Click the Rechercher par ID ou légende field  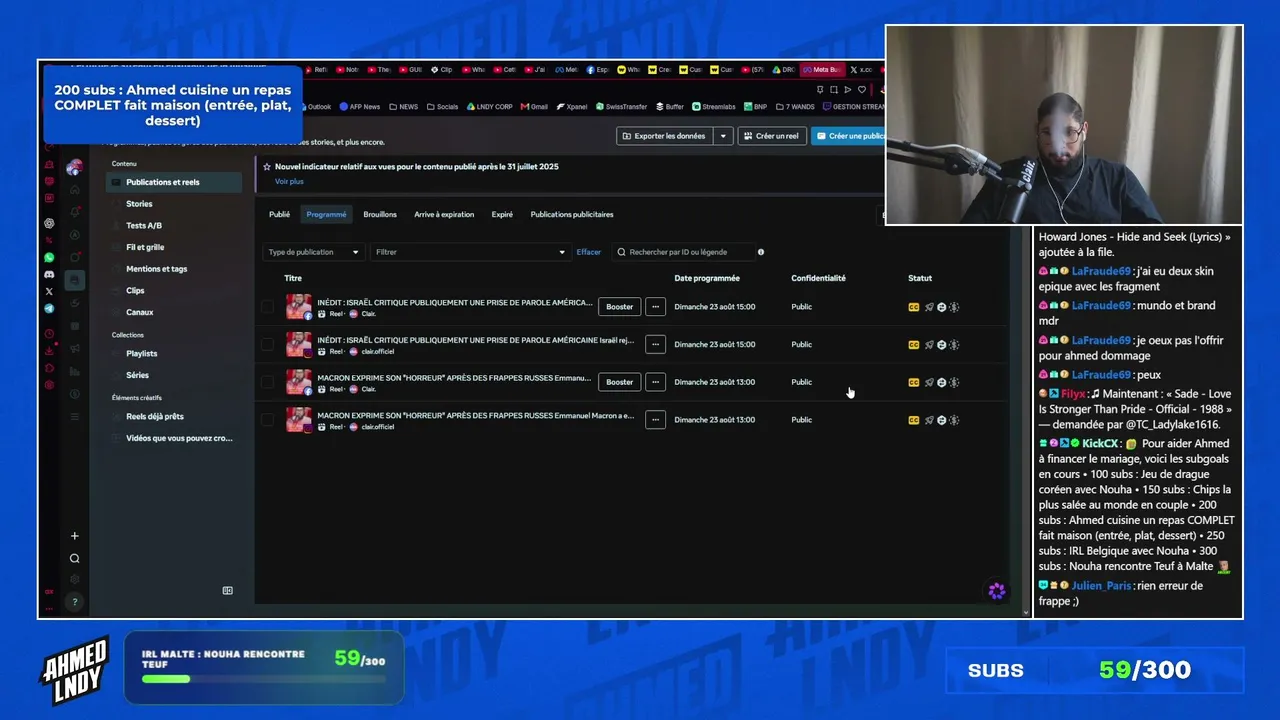682,252
